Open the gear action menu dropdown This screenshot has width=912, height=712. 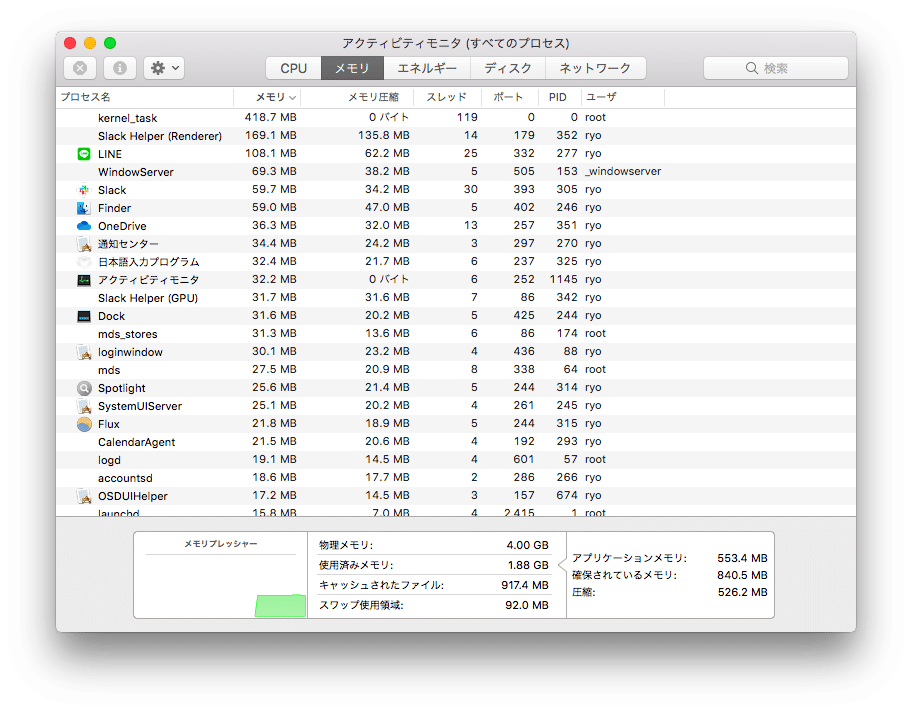click(165, 68)
